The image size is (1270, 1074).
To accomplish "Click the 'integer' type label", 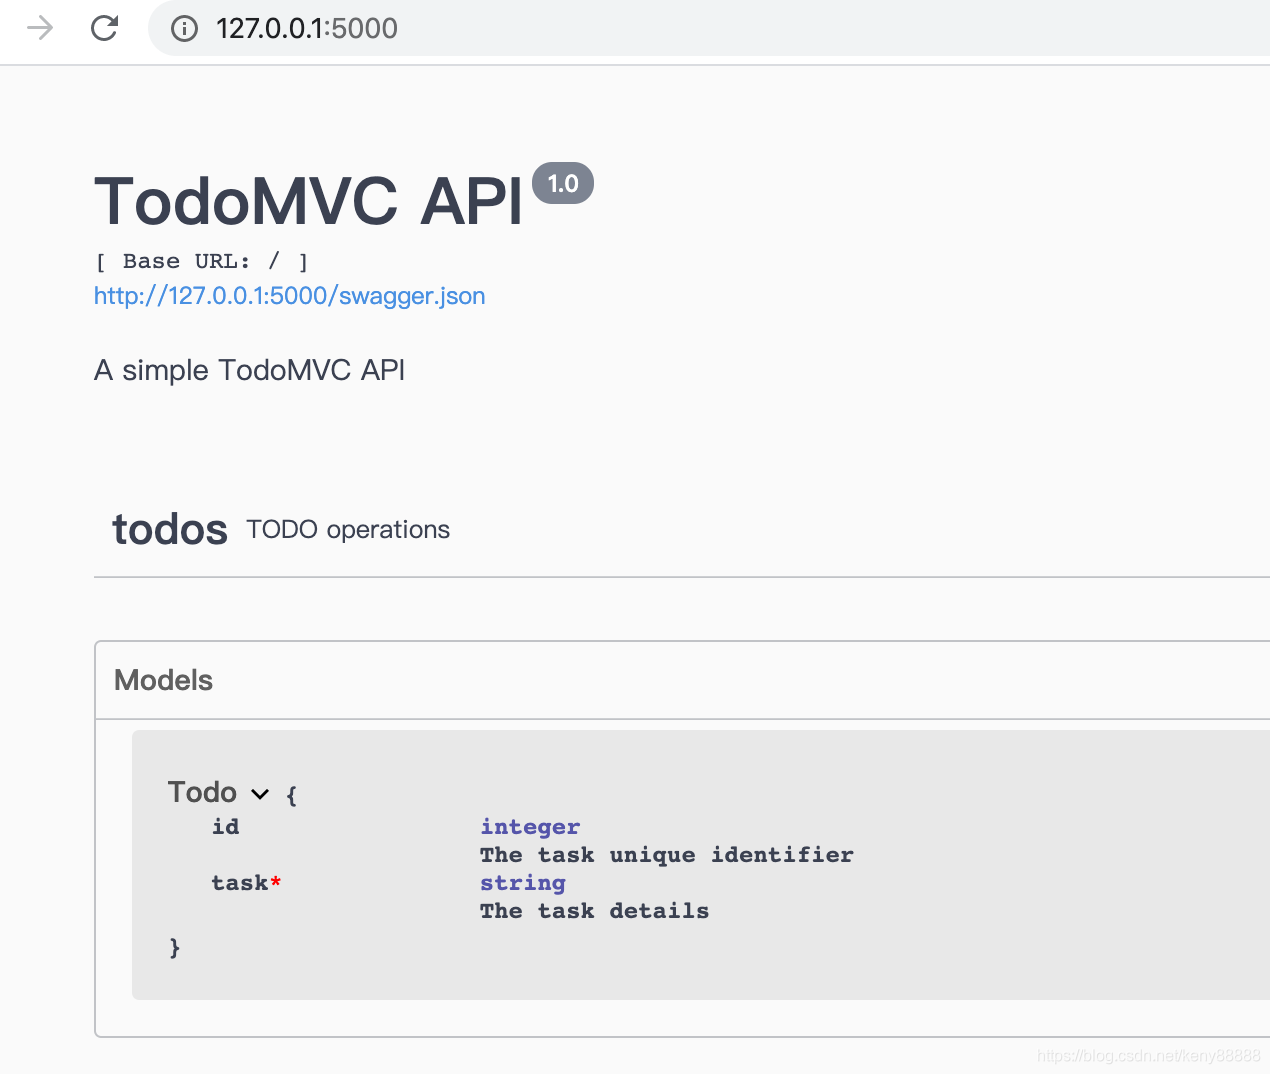I will (x=530, y=827).
